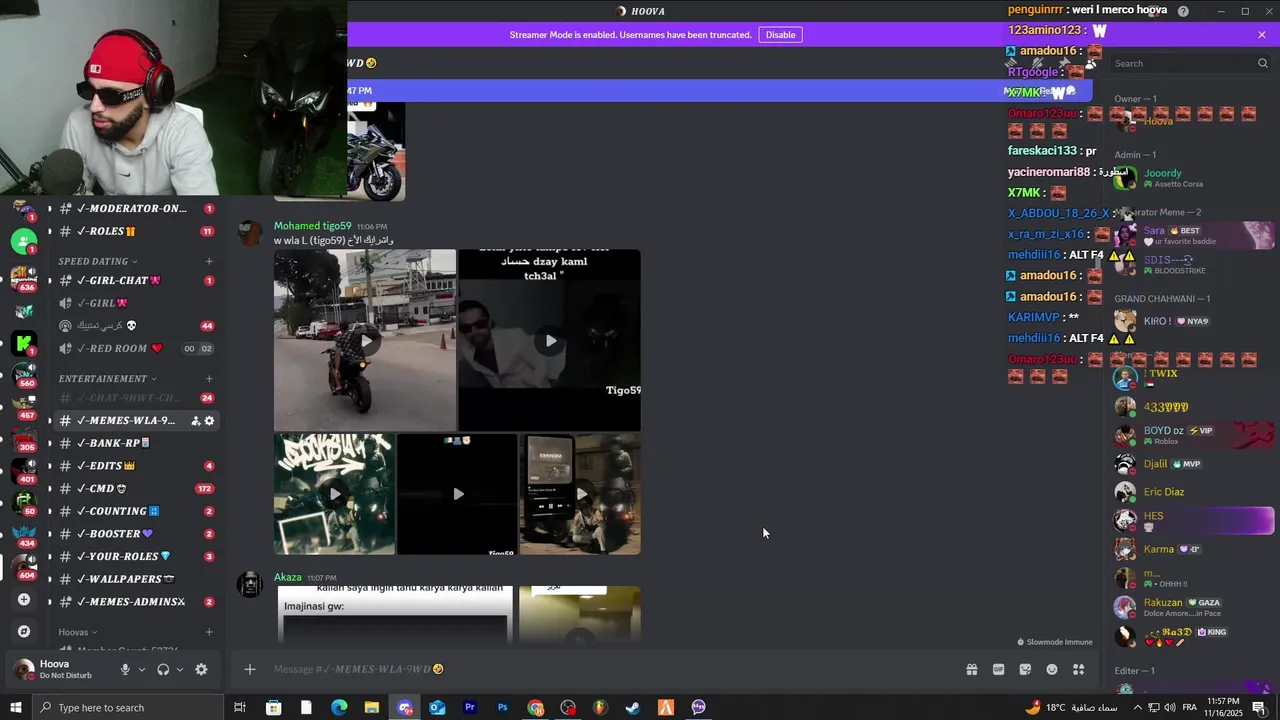The width and height of the screenshot is (1280, 720).
Task: Disable Streamer Mode via the Disable button
Action: click(780, 34)
